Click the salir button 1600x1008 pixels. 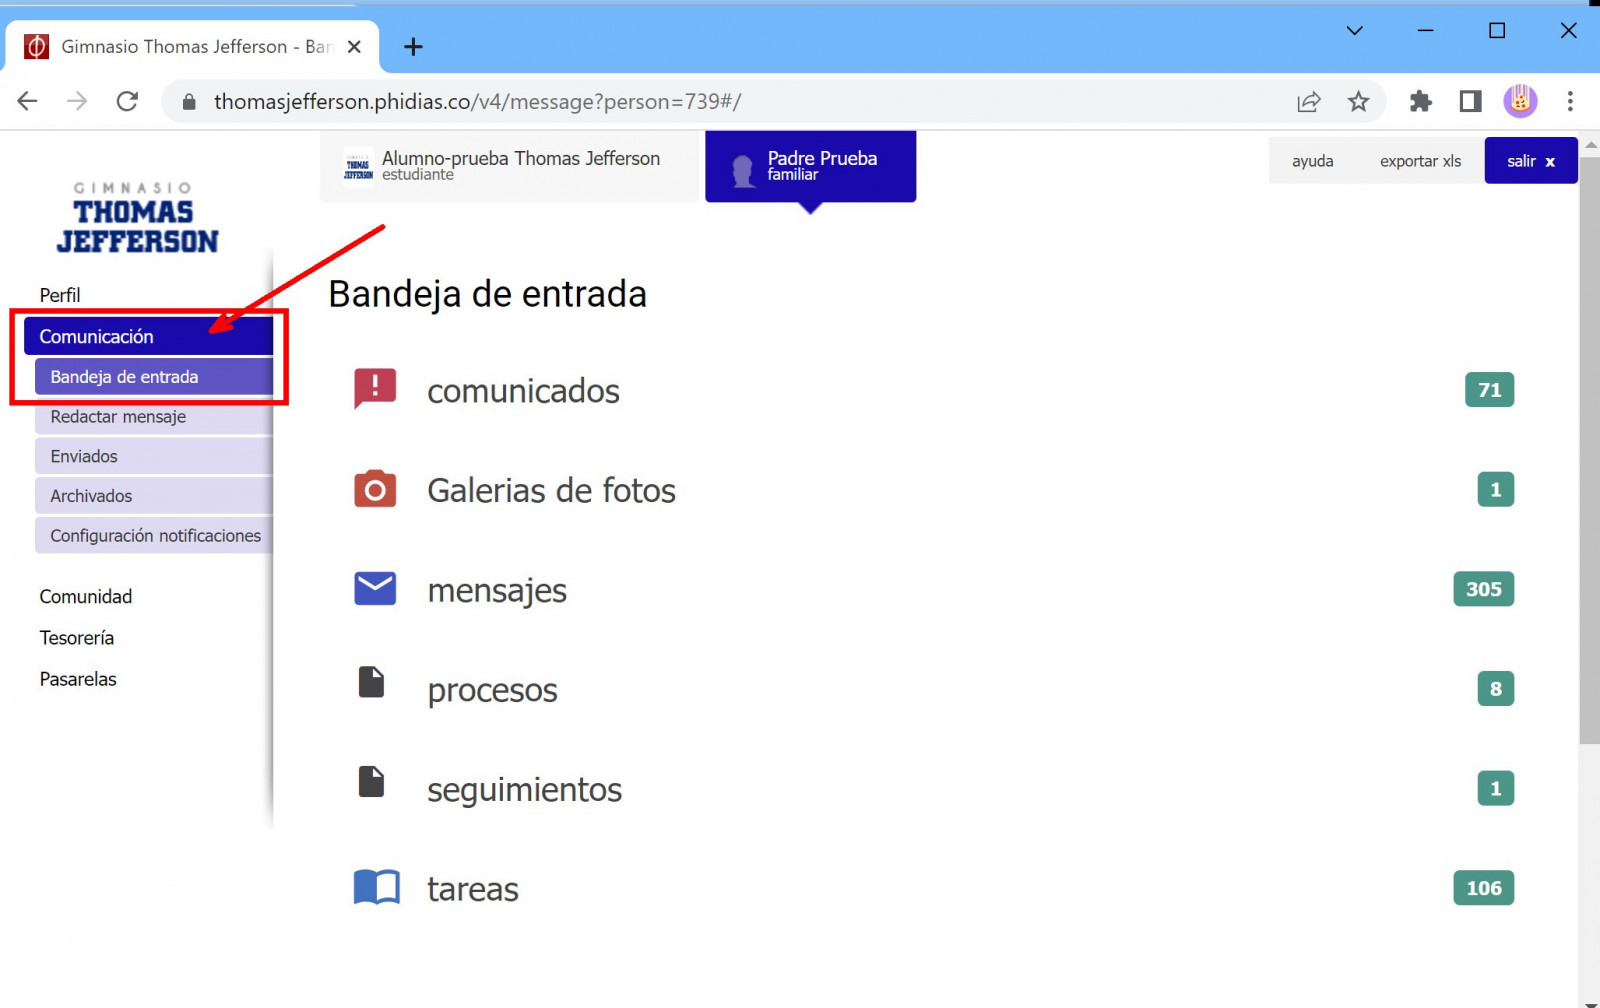coord(1530,161)
